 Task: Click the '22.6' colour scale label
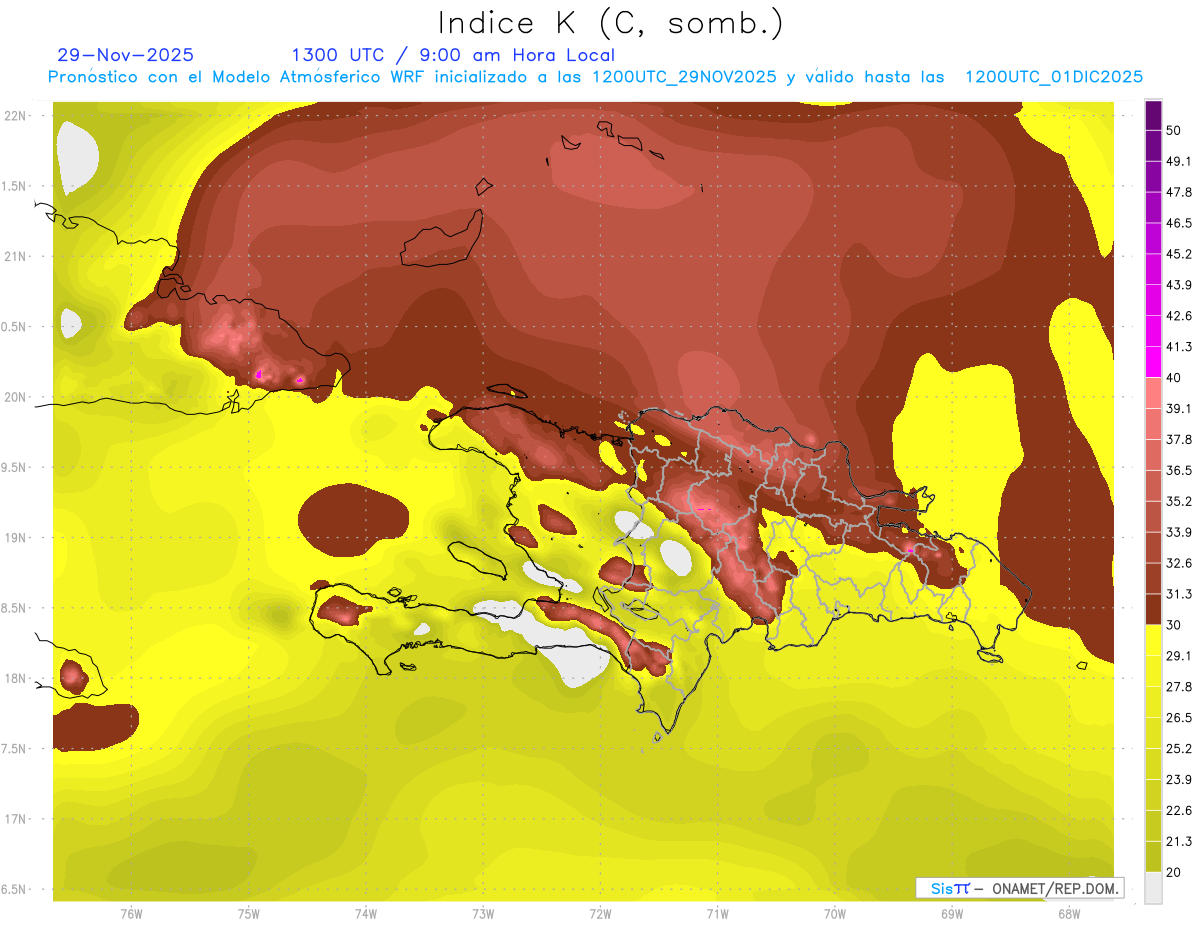tap(1179, 810)
